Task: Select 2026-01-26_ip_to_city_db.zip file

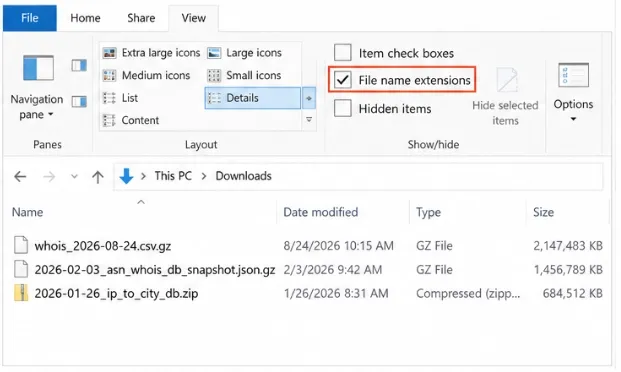Action: pos(116,294)
